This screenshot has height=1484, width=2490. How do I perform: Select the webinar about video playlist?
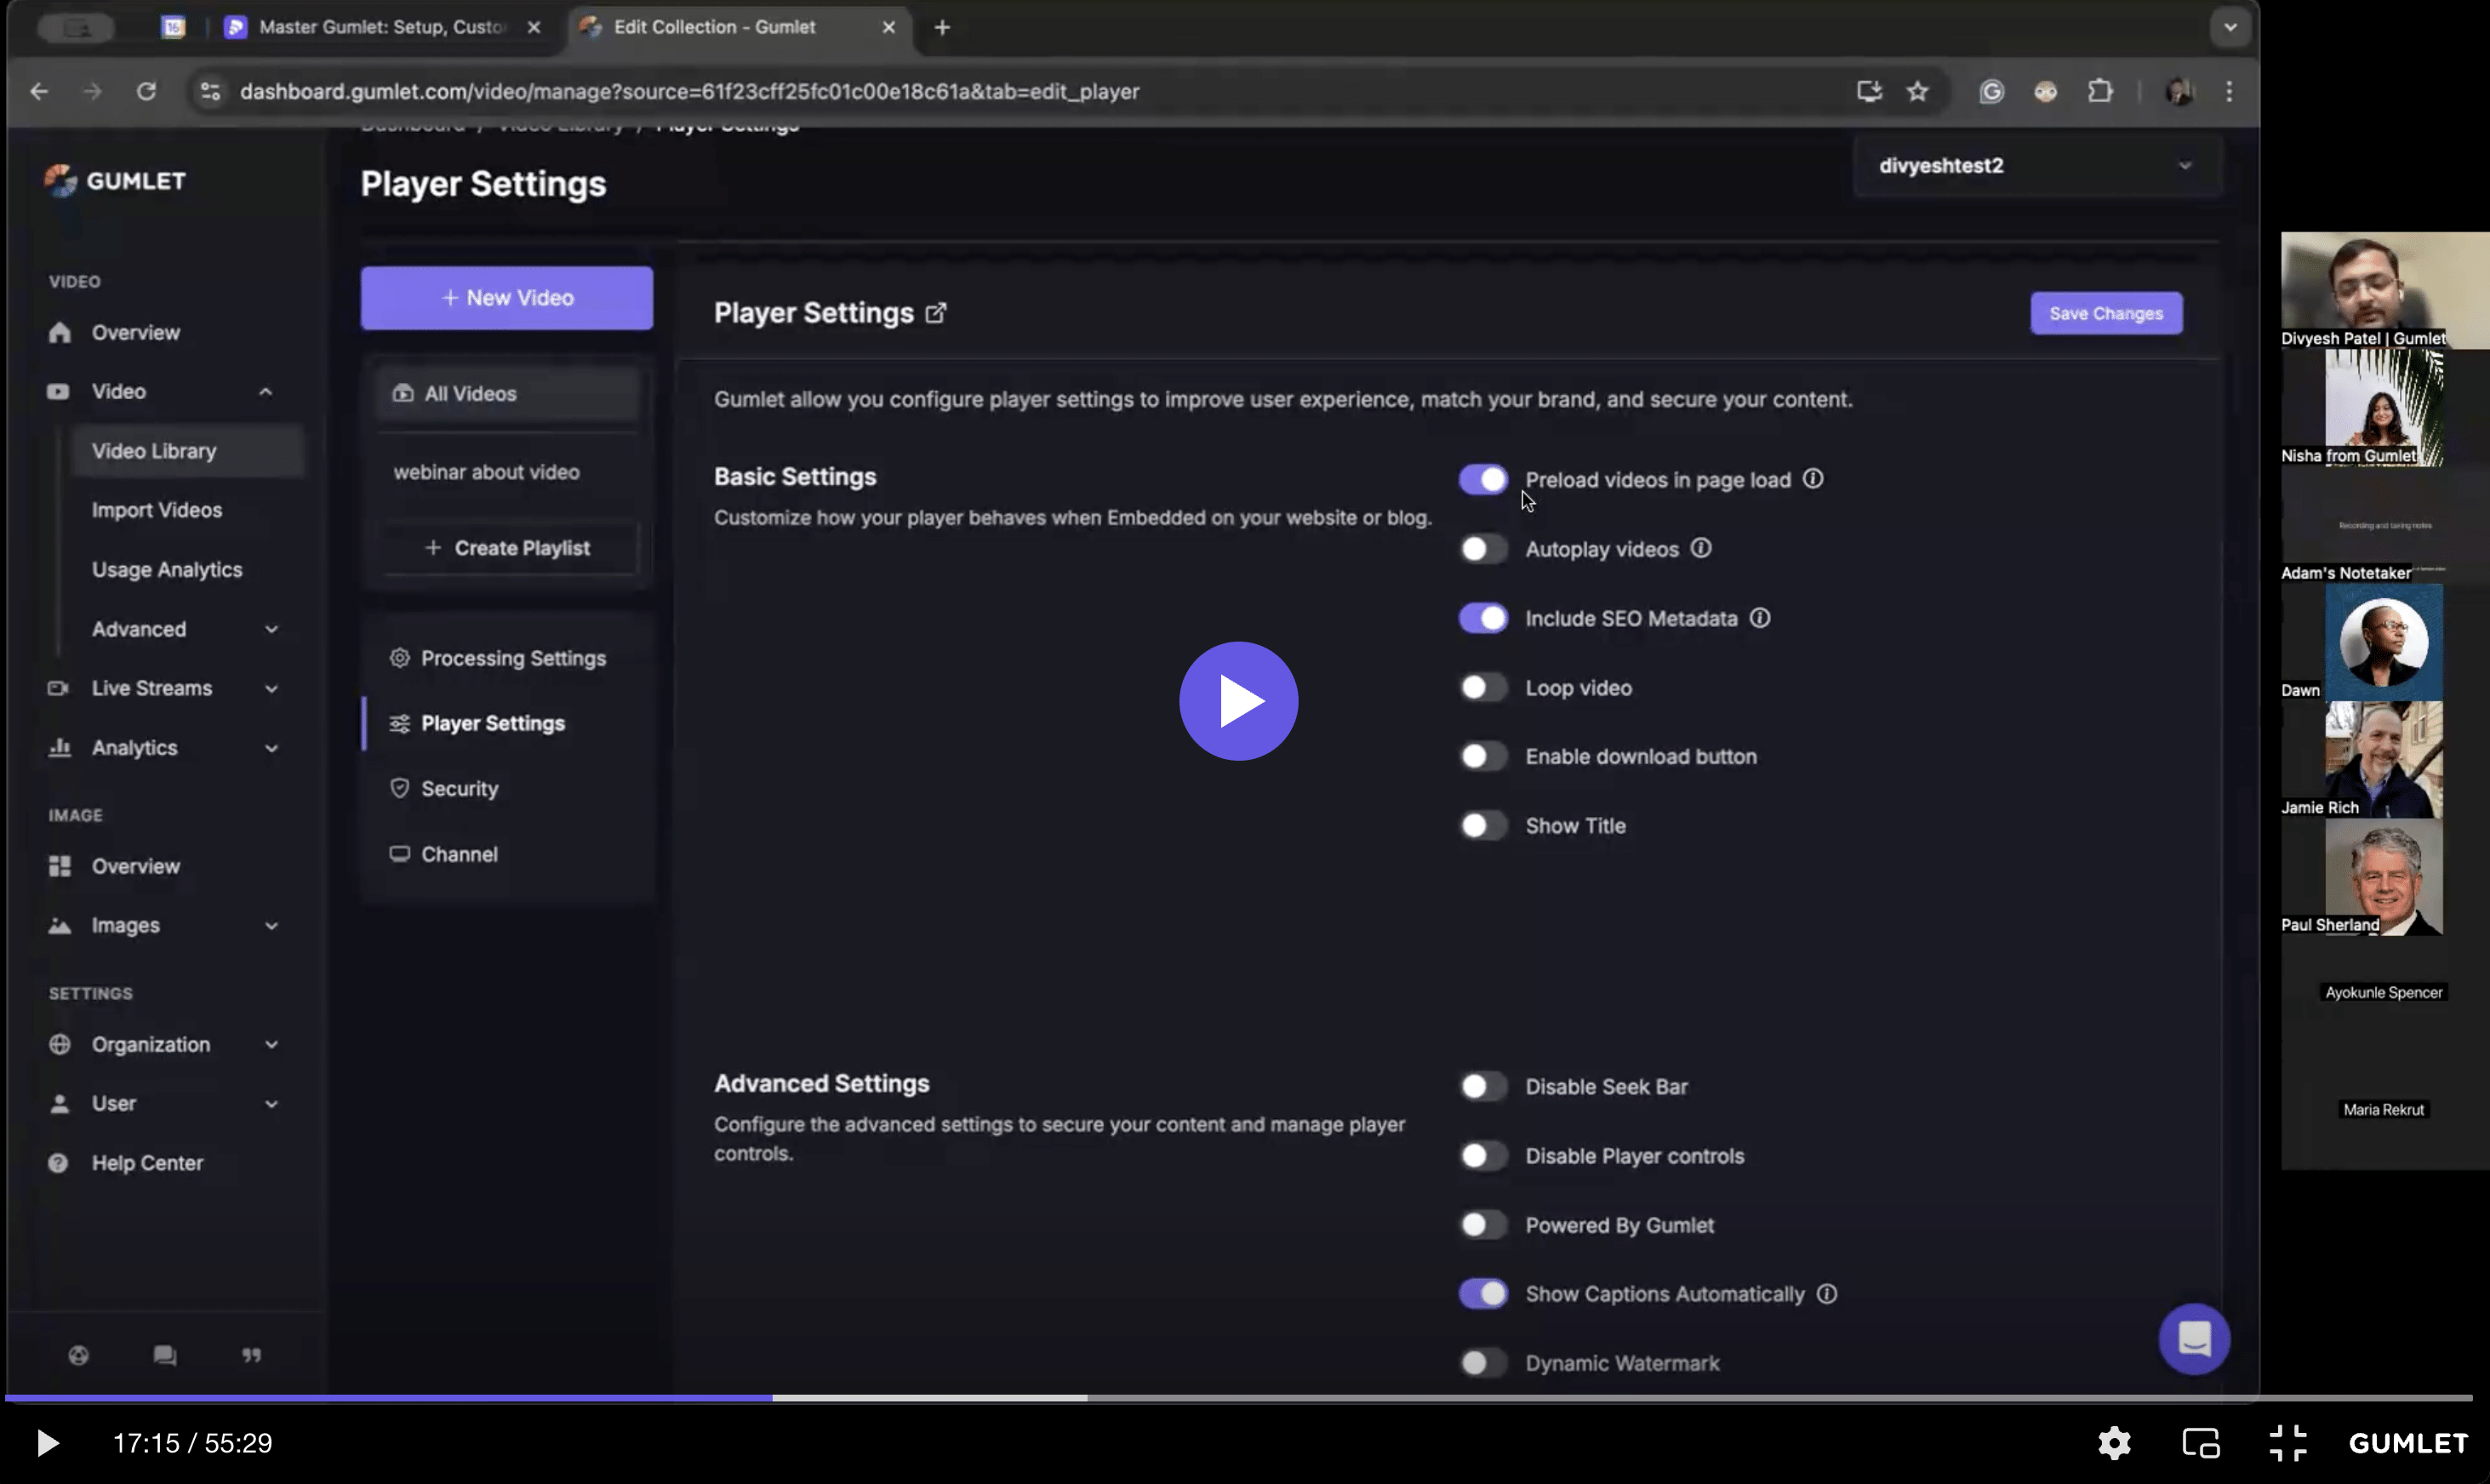[486, 472]
